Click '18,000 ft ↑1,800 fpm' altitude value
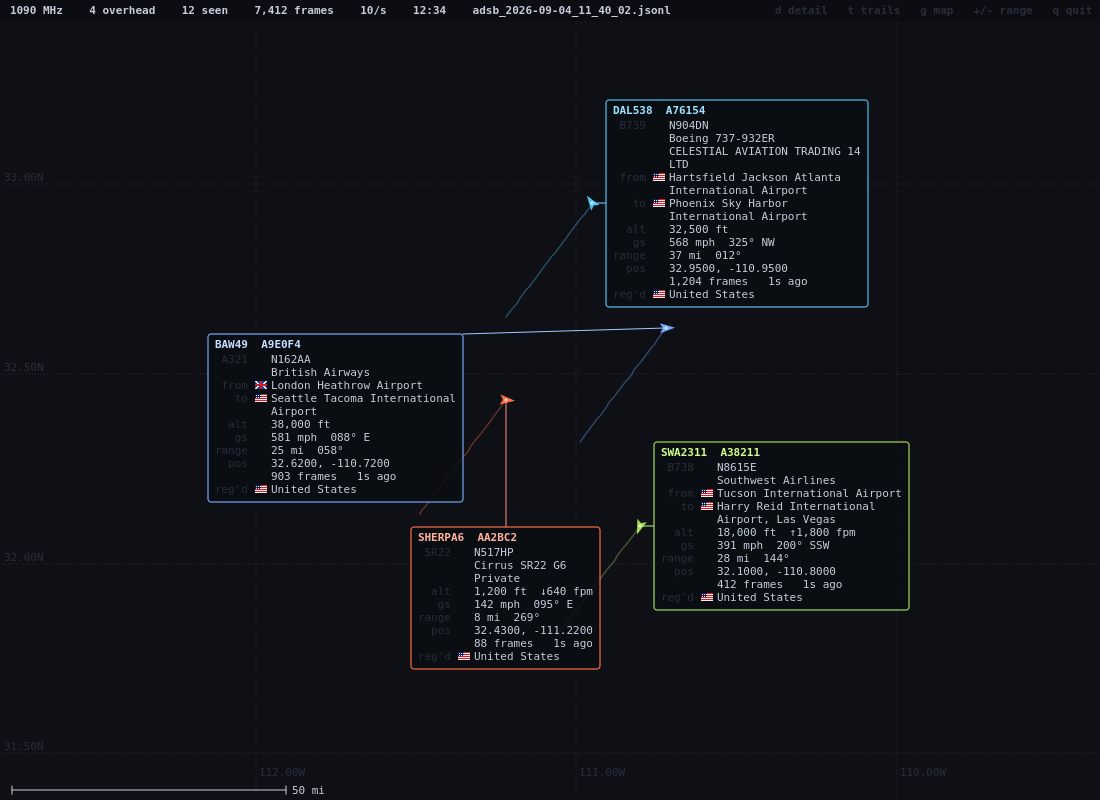This screenshot has height=800, width=1100. coord(786,533)
